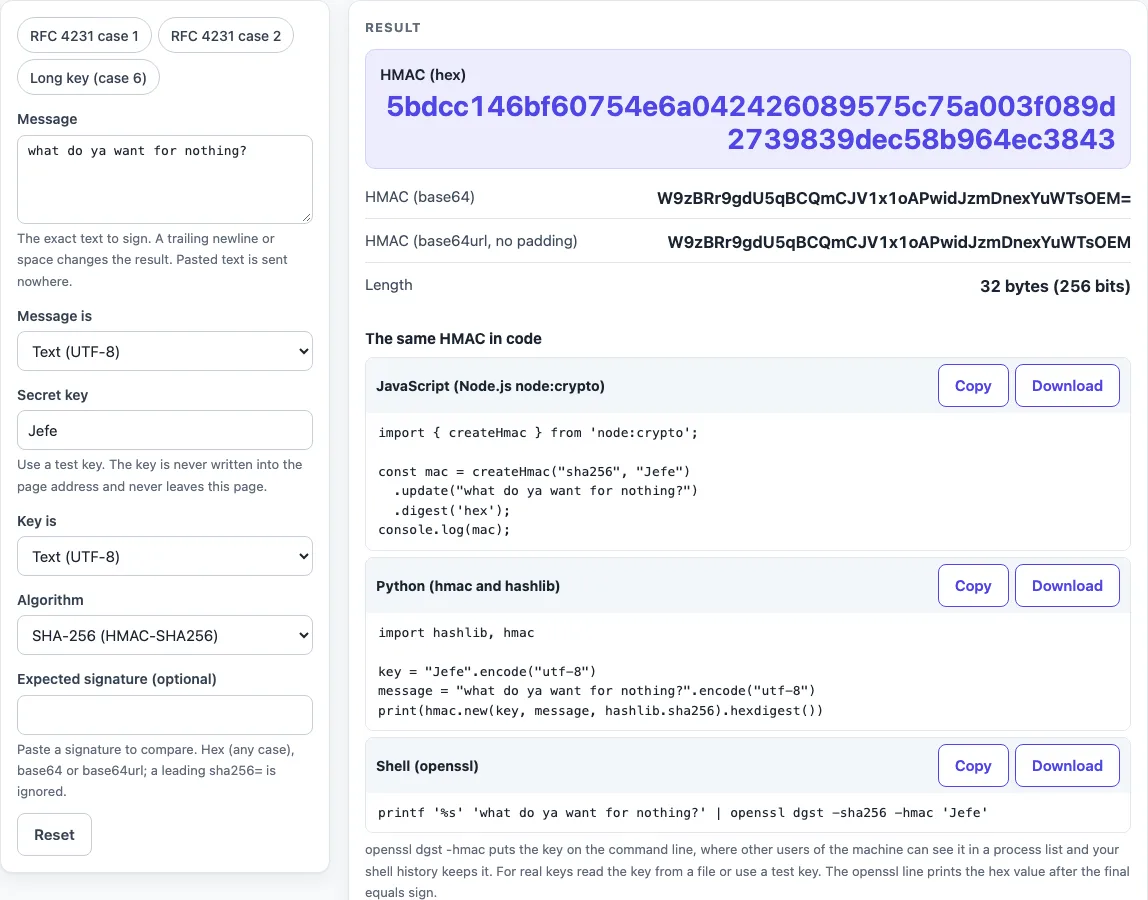
Task: Click the 'RESULT' section heading
Action: coord(393,28)
